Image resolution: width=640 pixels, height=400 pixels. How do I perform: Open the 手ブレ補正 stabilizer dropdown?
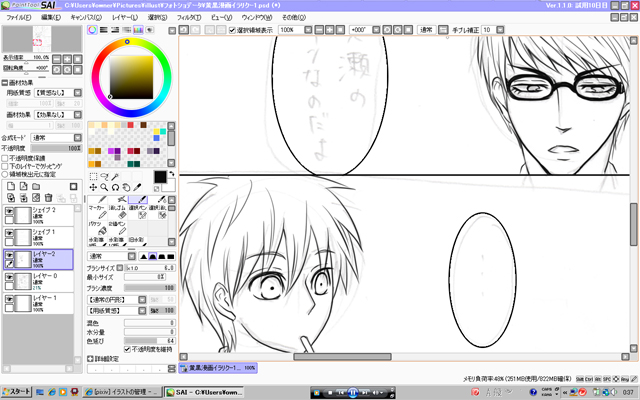point(500,30)
